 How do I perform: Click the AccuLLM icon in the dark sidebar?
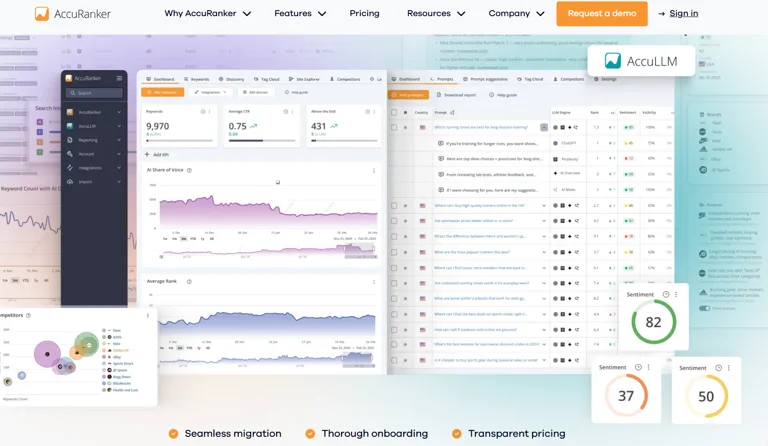coord(70,126)
